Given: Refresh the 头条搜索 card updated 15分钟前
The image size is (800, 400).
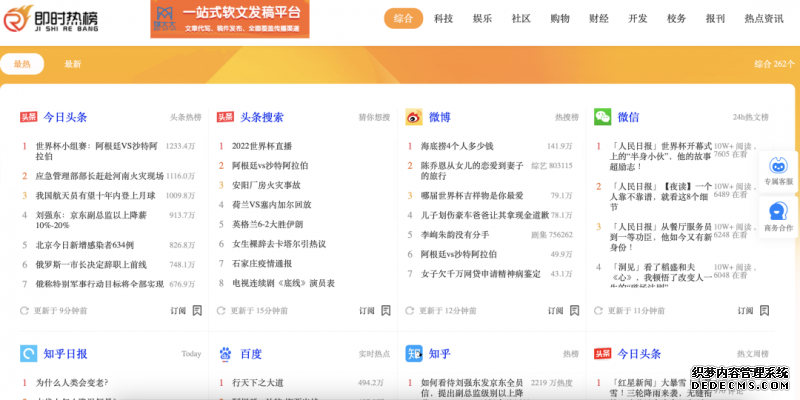Looking at the screenshot, I should coord(221,310).
